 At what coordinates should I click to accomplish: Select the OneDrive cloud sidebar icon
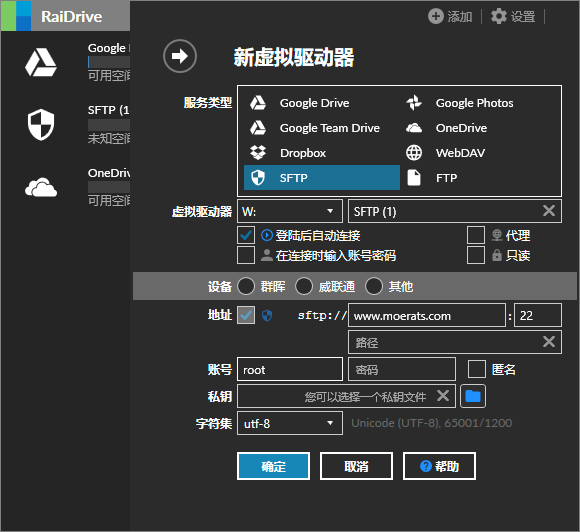click(41, 187)
